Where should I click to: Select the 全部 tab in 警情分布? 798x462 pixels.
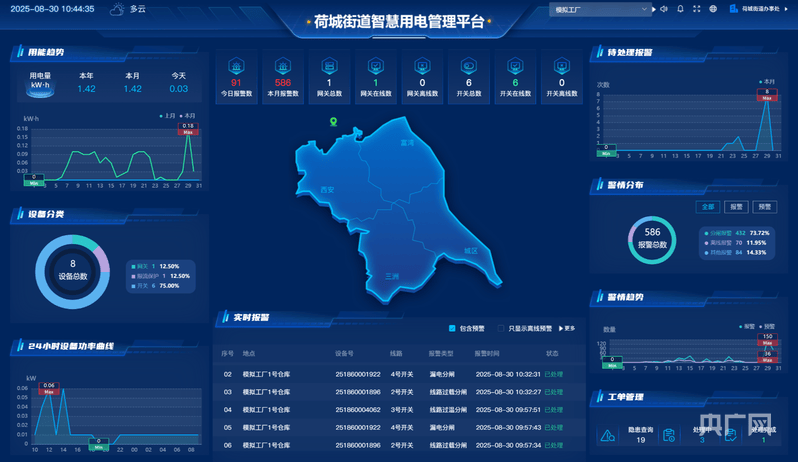click(708, 207)
